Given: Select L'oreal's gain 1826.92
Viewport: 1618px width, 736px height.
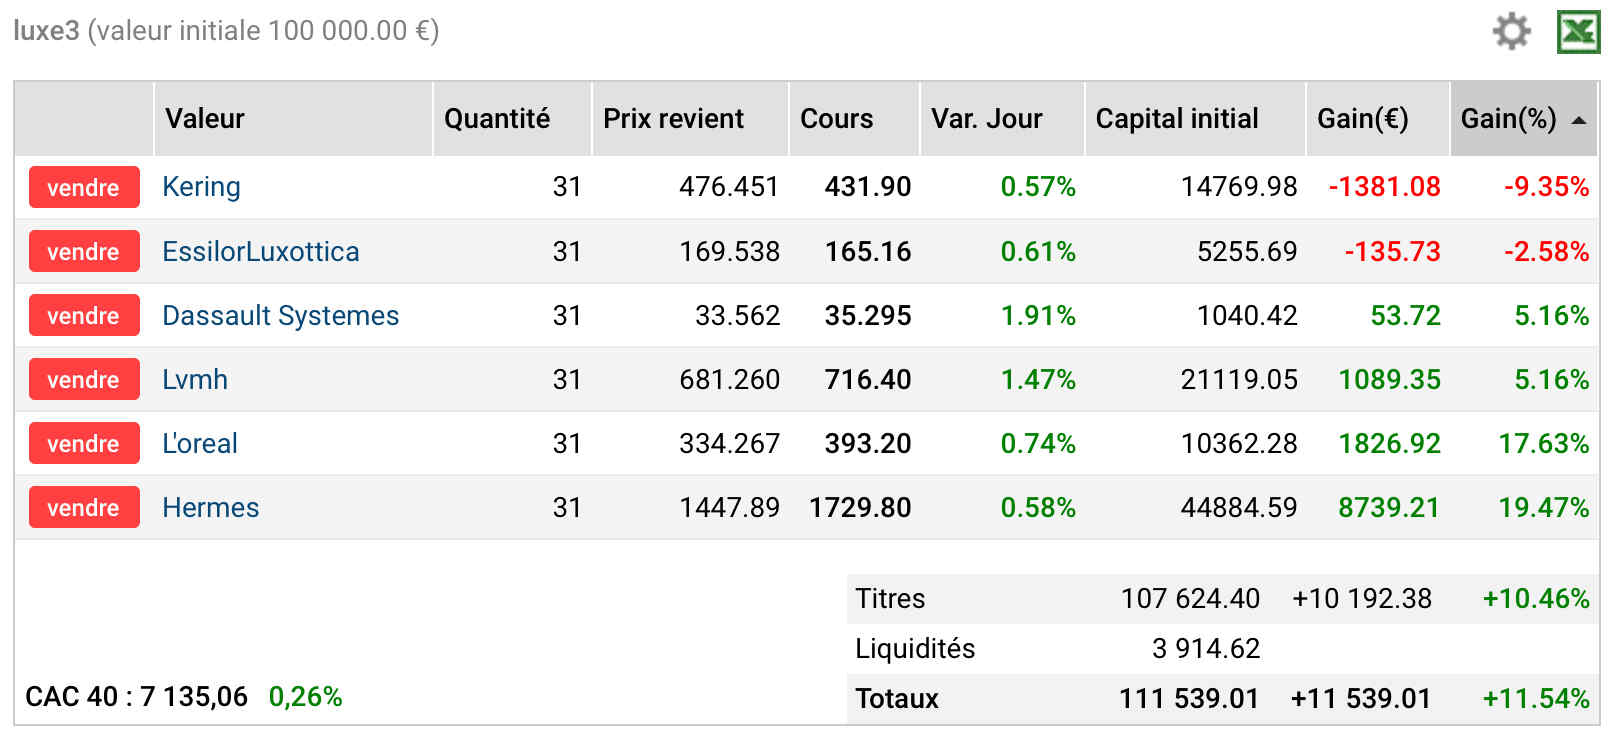Looking at the screenshot, I should tap(1389, 443).
